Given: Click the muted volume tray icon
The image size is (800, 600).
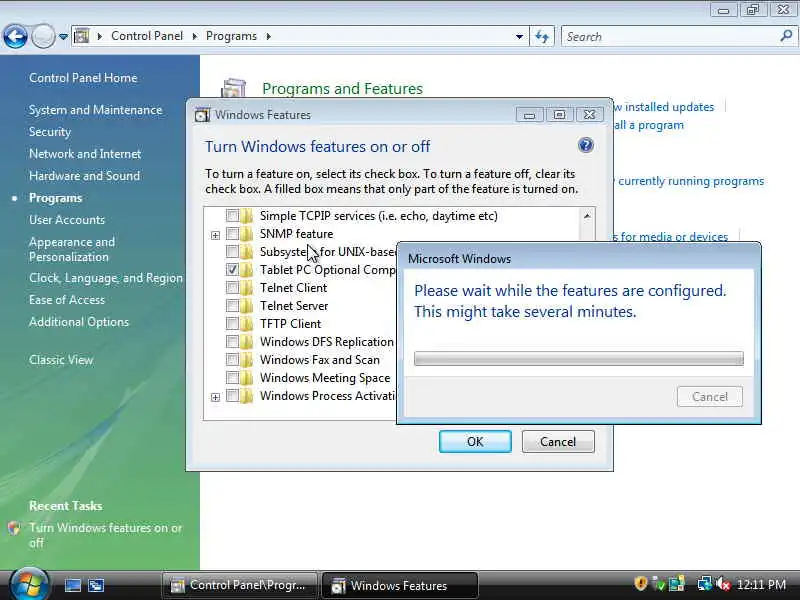Looking at the screenshot, I should (x=723, y=584).
